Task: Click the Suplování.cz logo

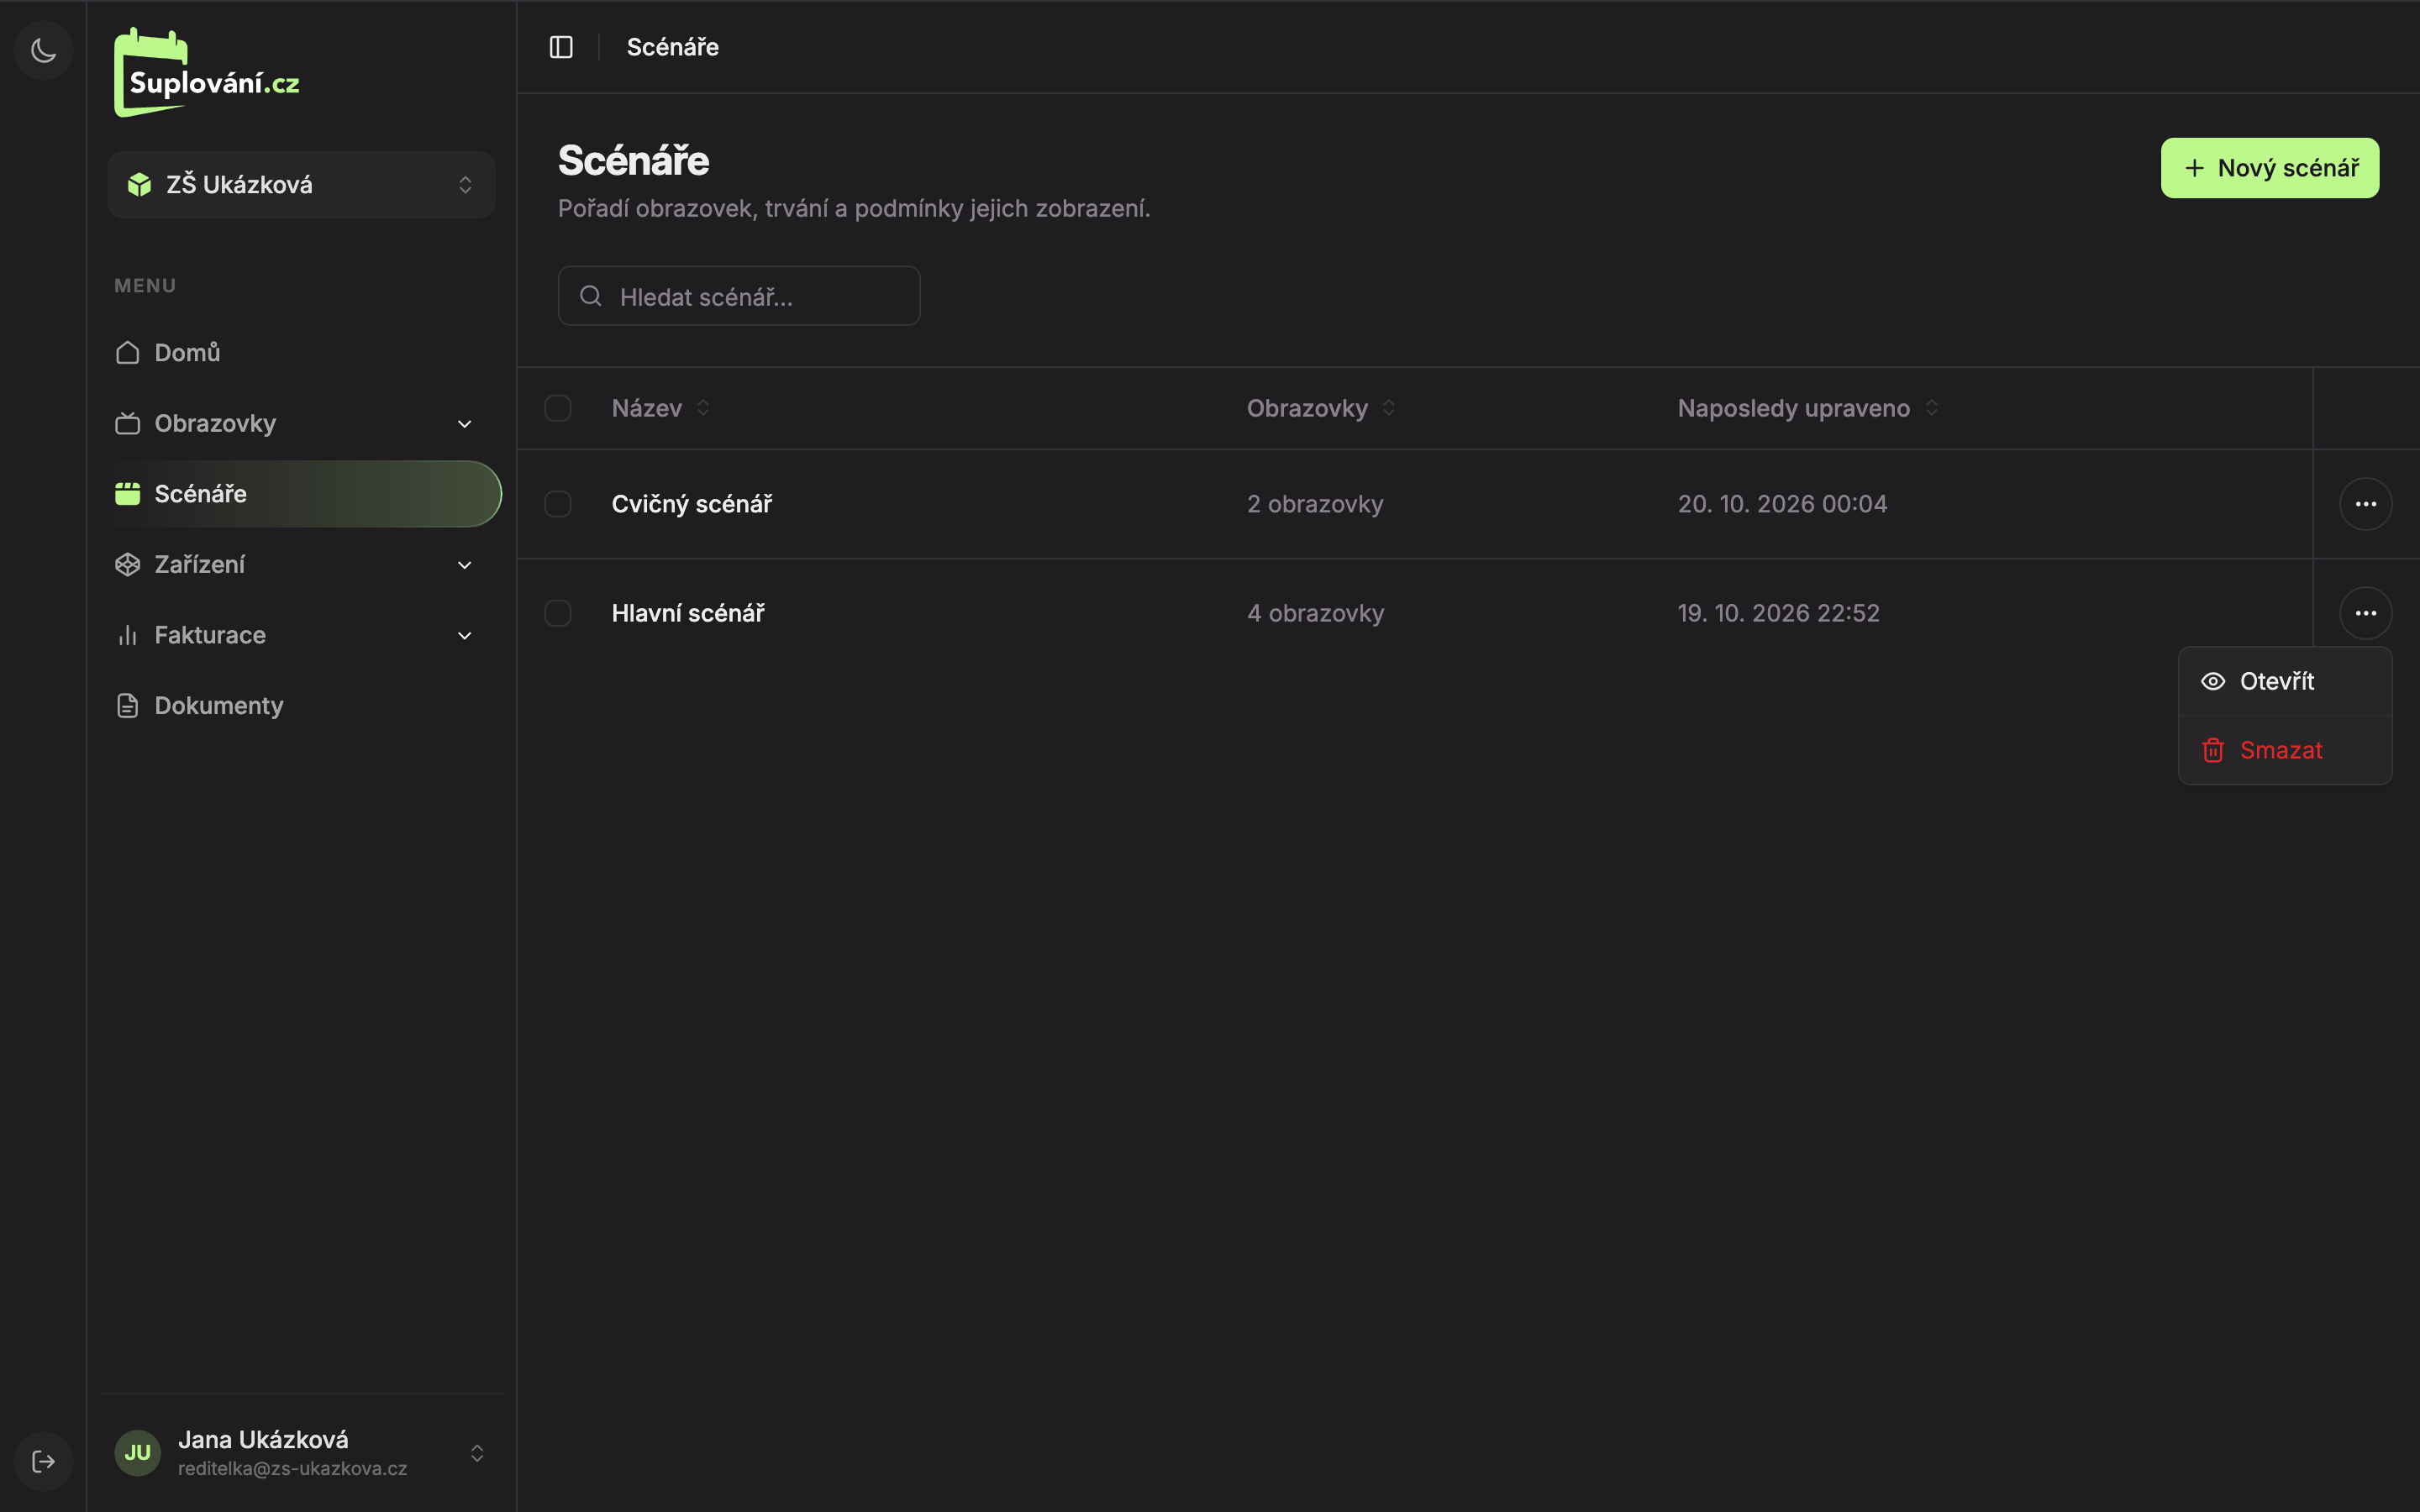Action: click(207, 73)
